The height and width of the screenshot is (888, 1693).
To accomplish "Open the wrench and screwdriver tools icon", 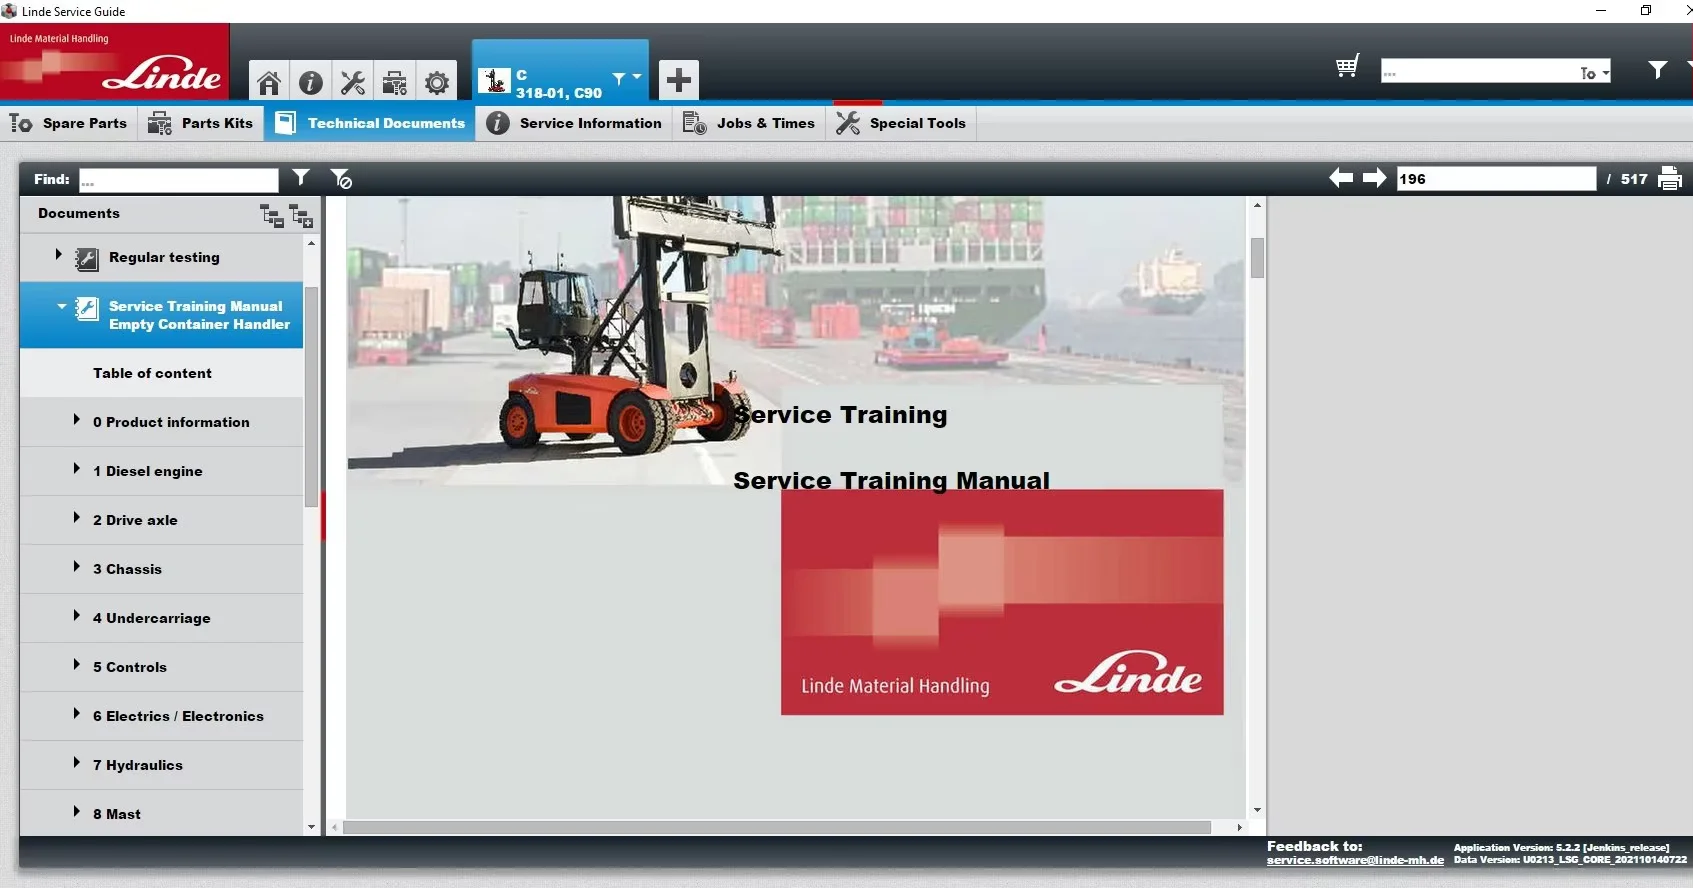I will pos(353,82).
